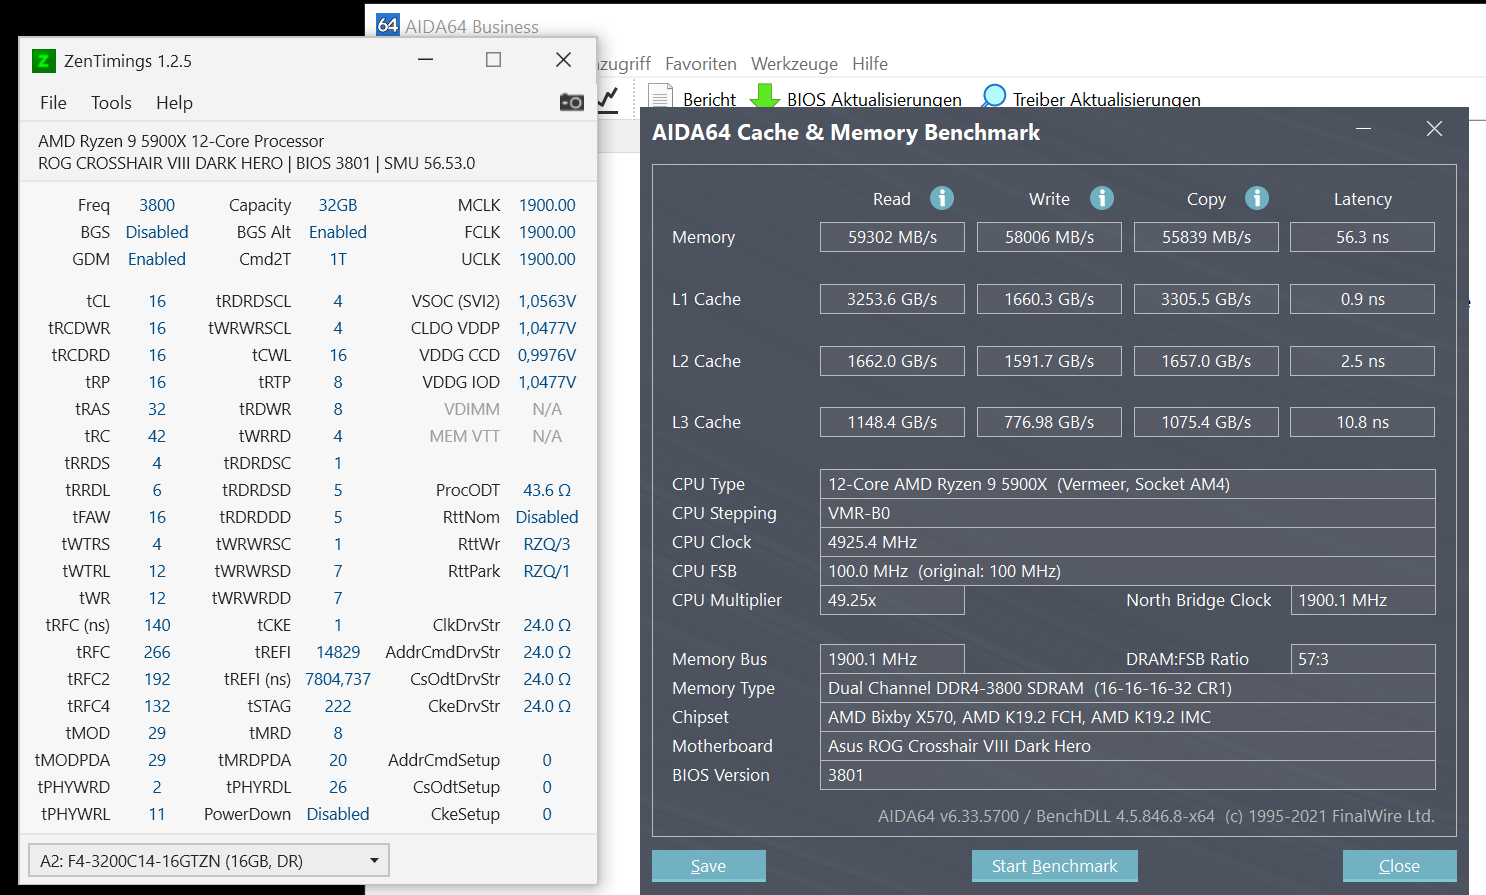This screenshot has width=1486, height=895.
Task: Click the Write column info icon
Action: coord(1102,198)
